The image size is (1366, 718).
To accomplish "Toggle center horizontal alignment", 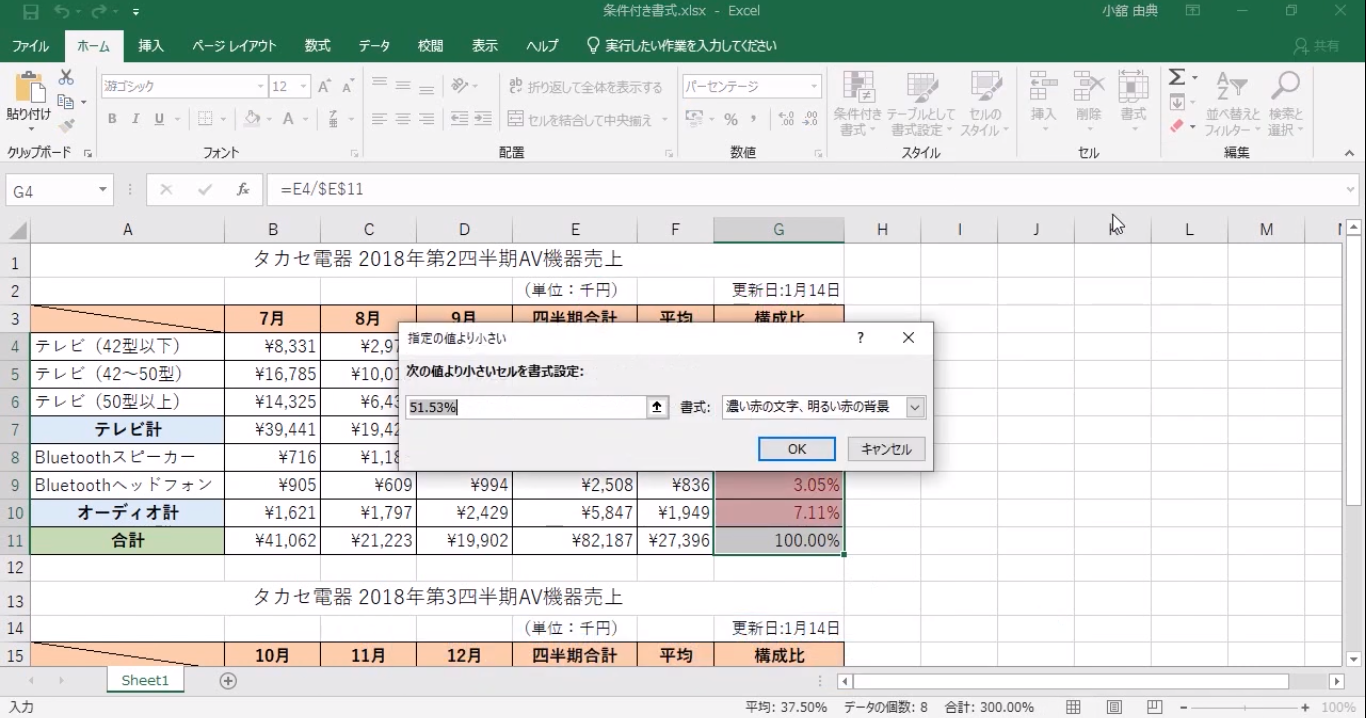I will (x=403, y=119).
